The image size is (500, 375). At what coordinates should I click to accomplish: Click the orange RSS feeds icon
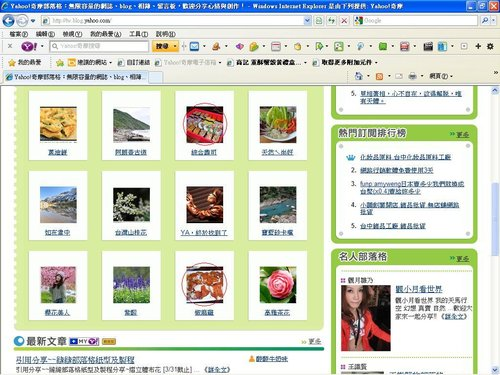[379, 76]
